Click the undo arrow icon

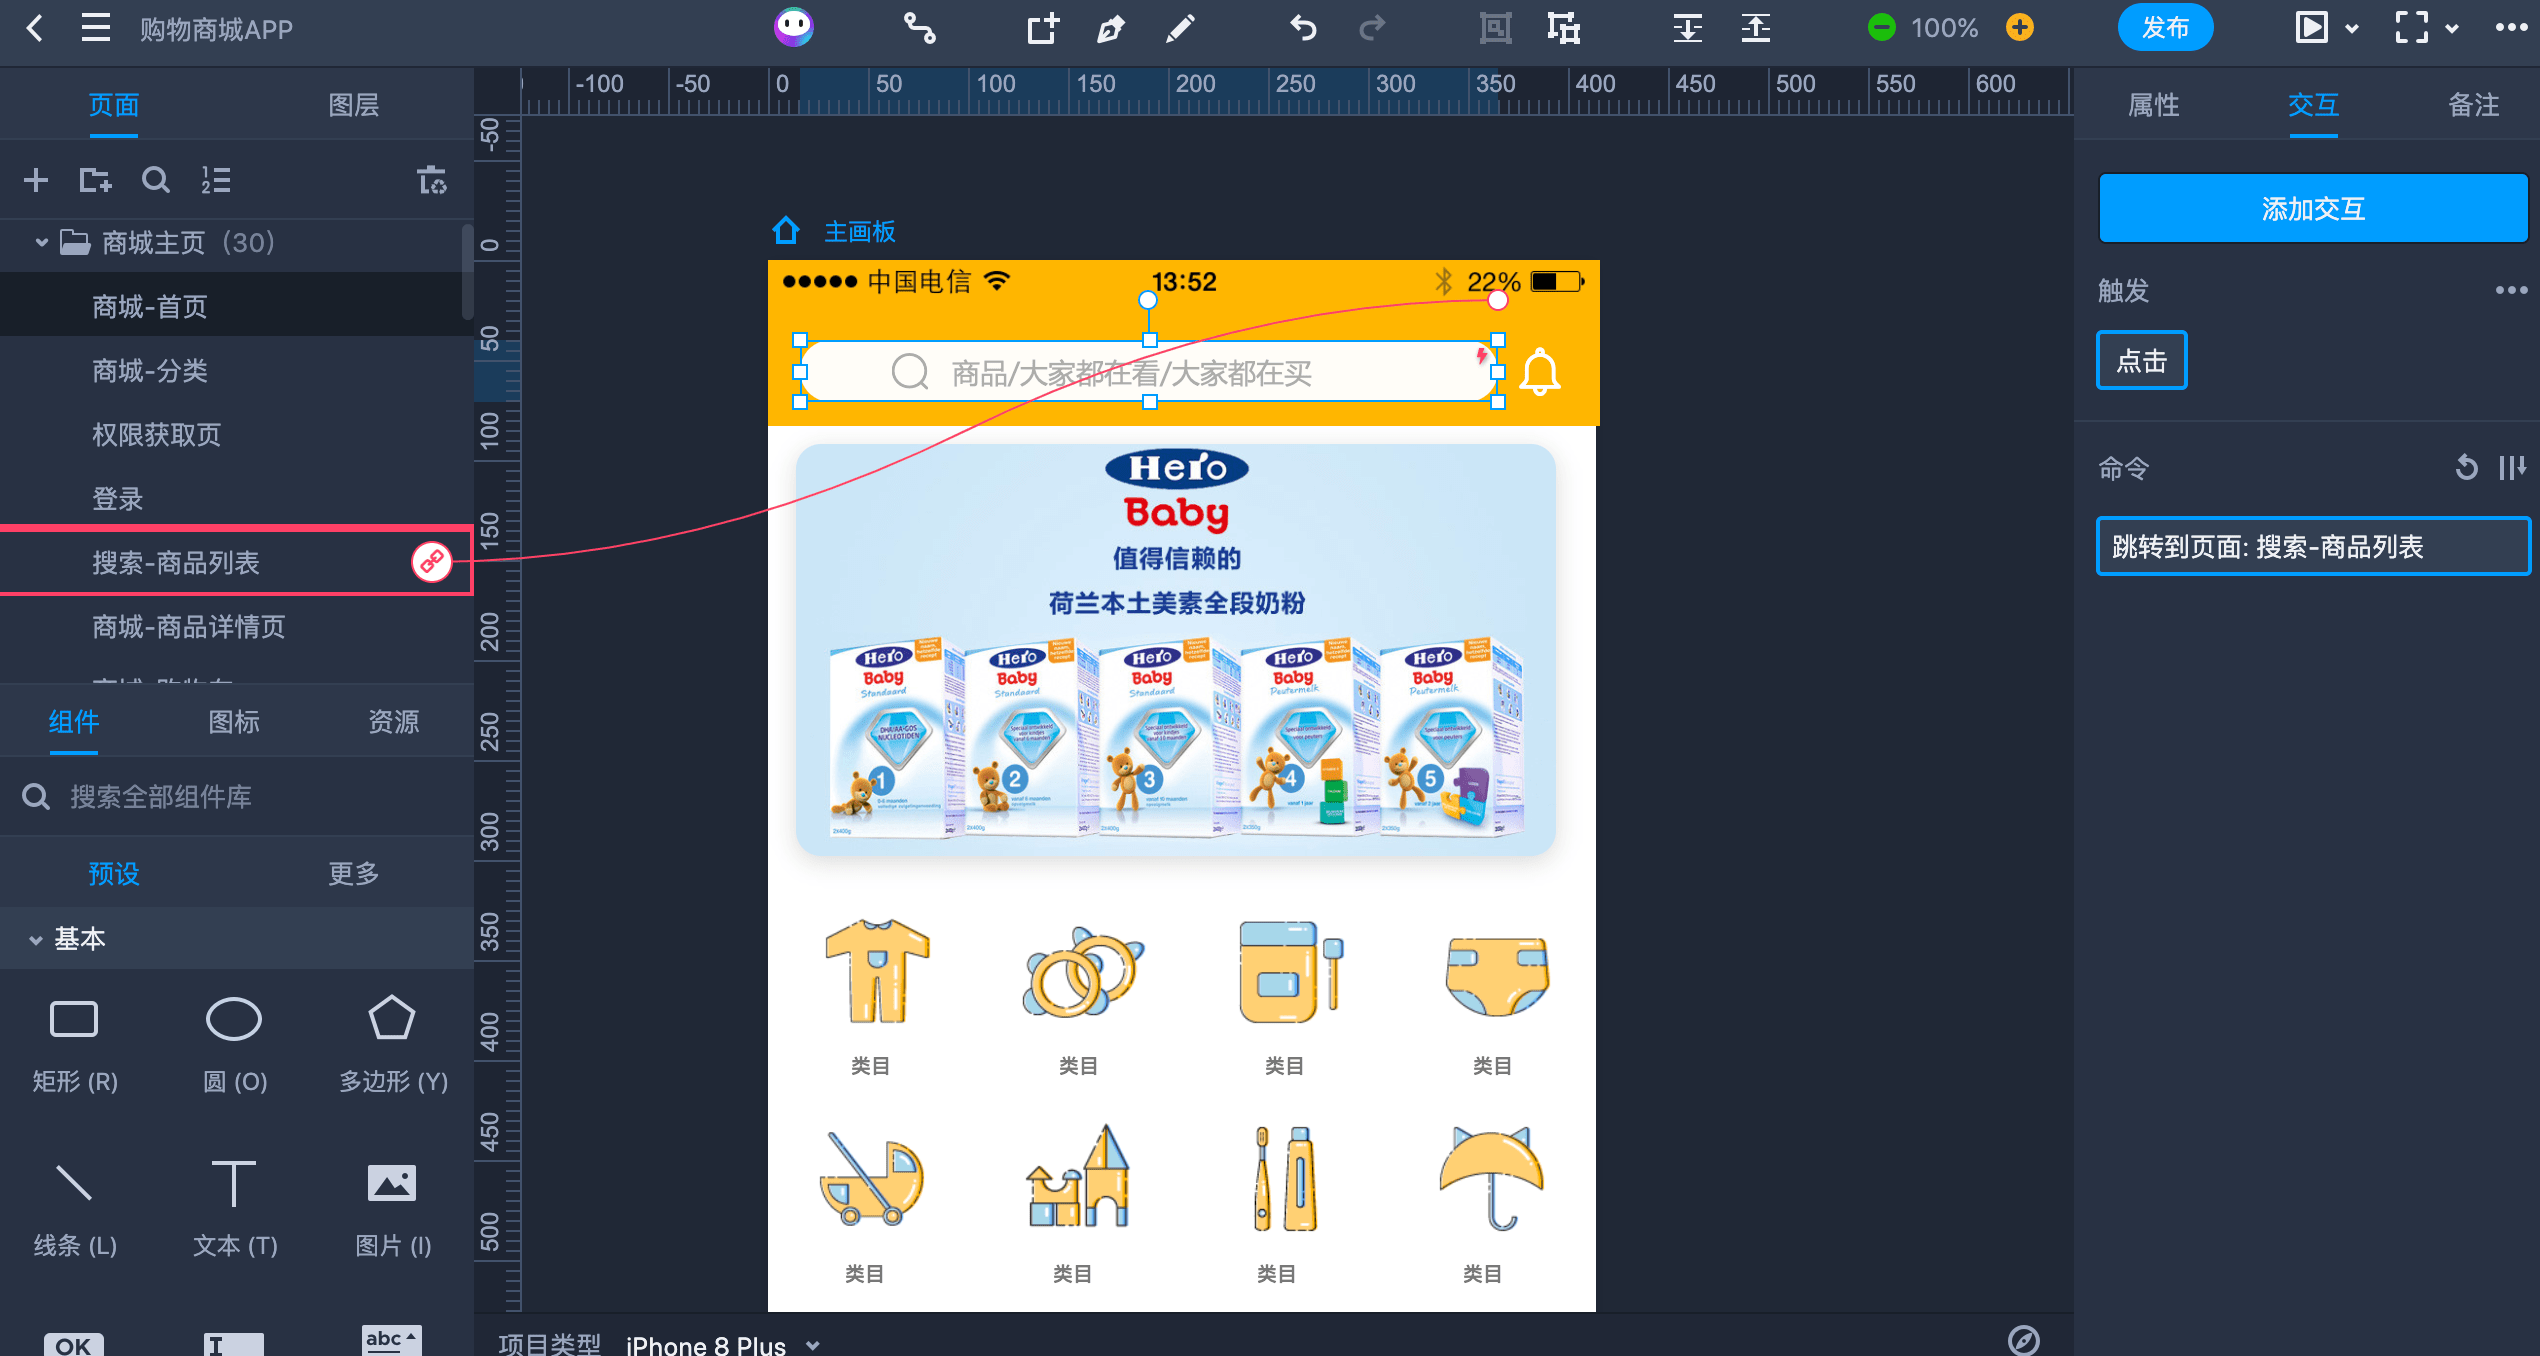click(x=1303, y=28)
